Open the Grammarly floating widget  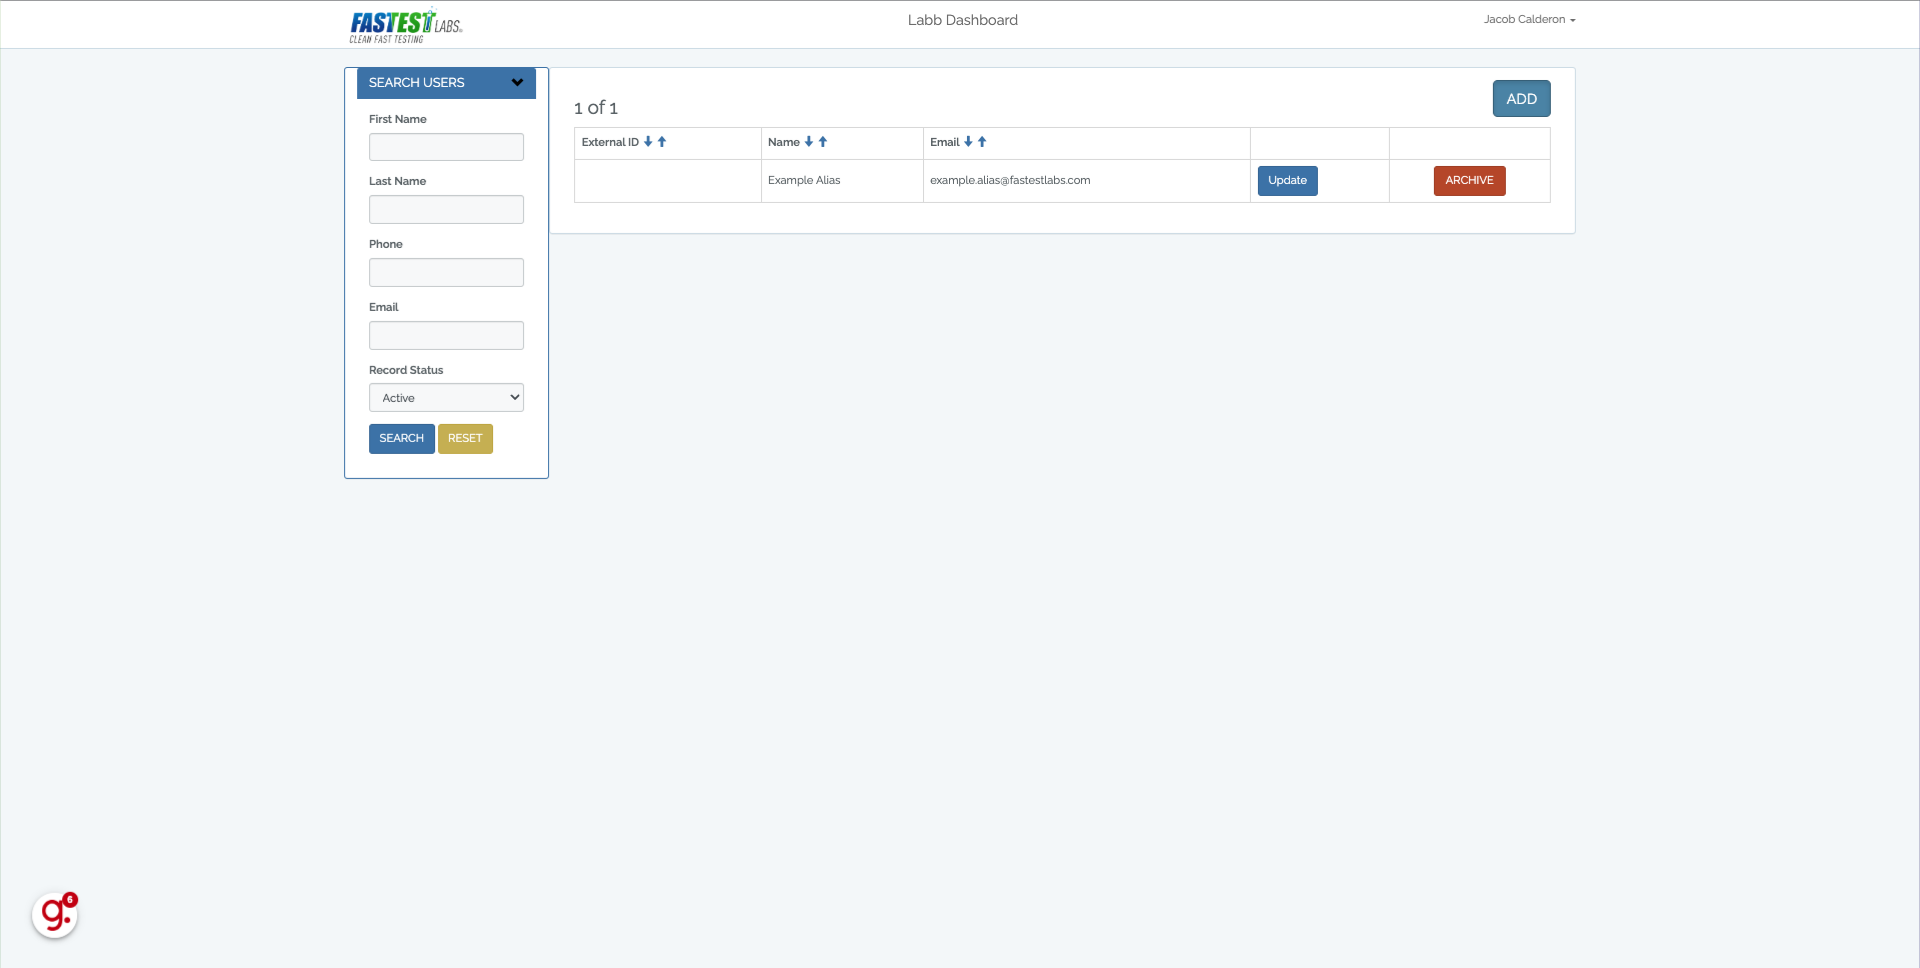(x=55, y=915)
